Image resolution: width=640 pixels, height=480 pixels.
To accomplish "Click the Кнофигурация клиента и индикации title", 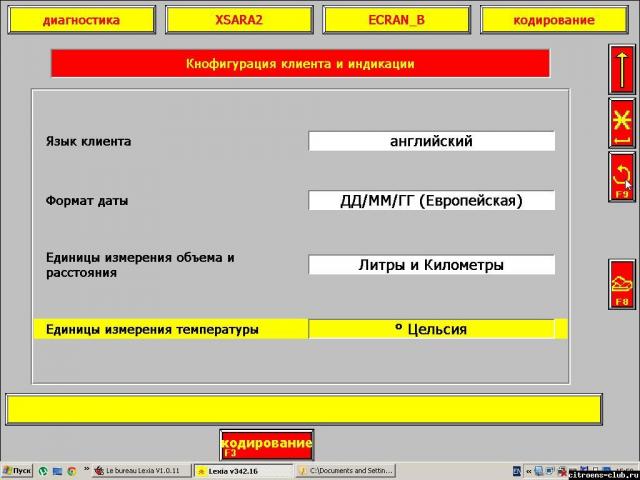I will 300,64.
